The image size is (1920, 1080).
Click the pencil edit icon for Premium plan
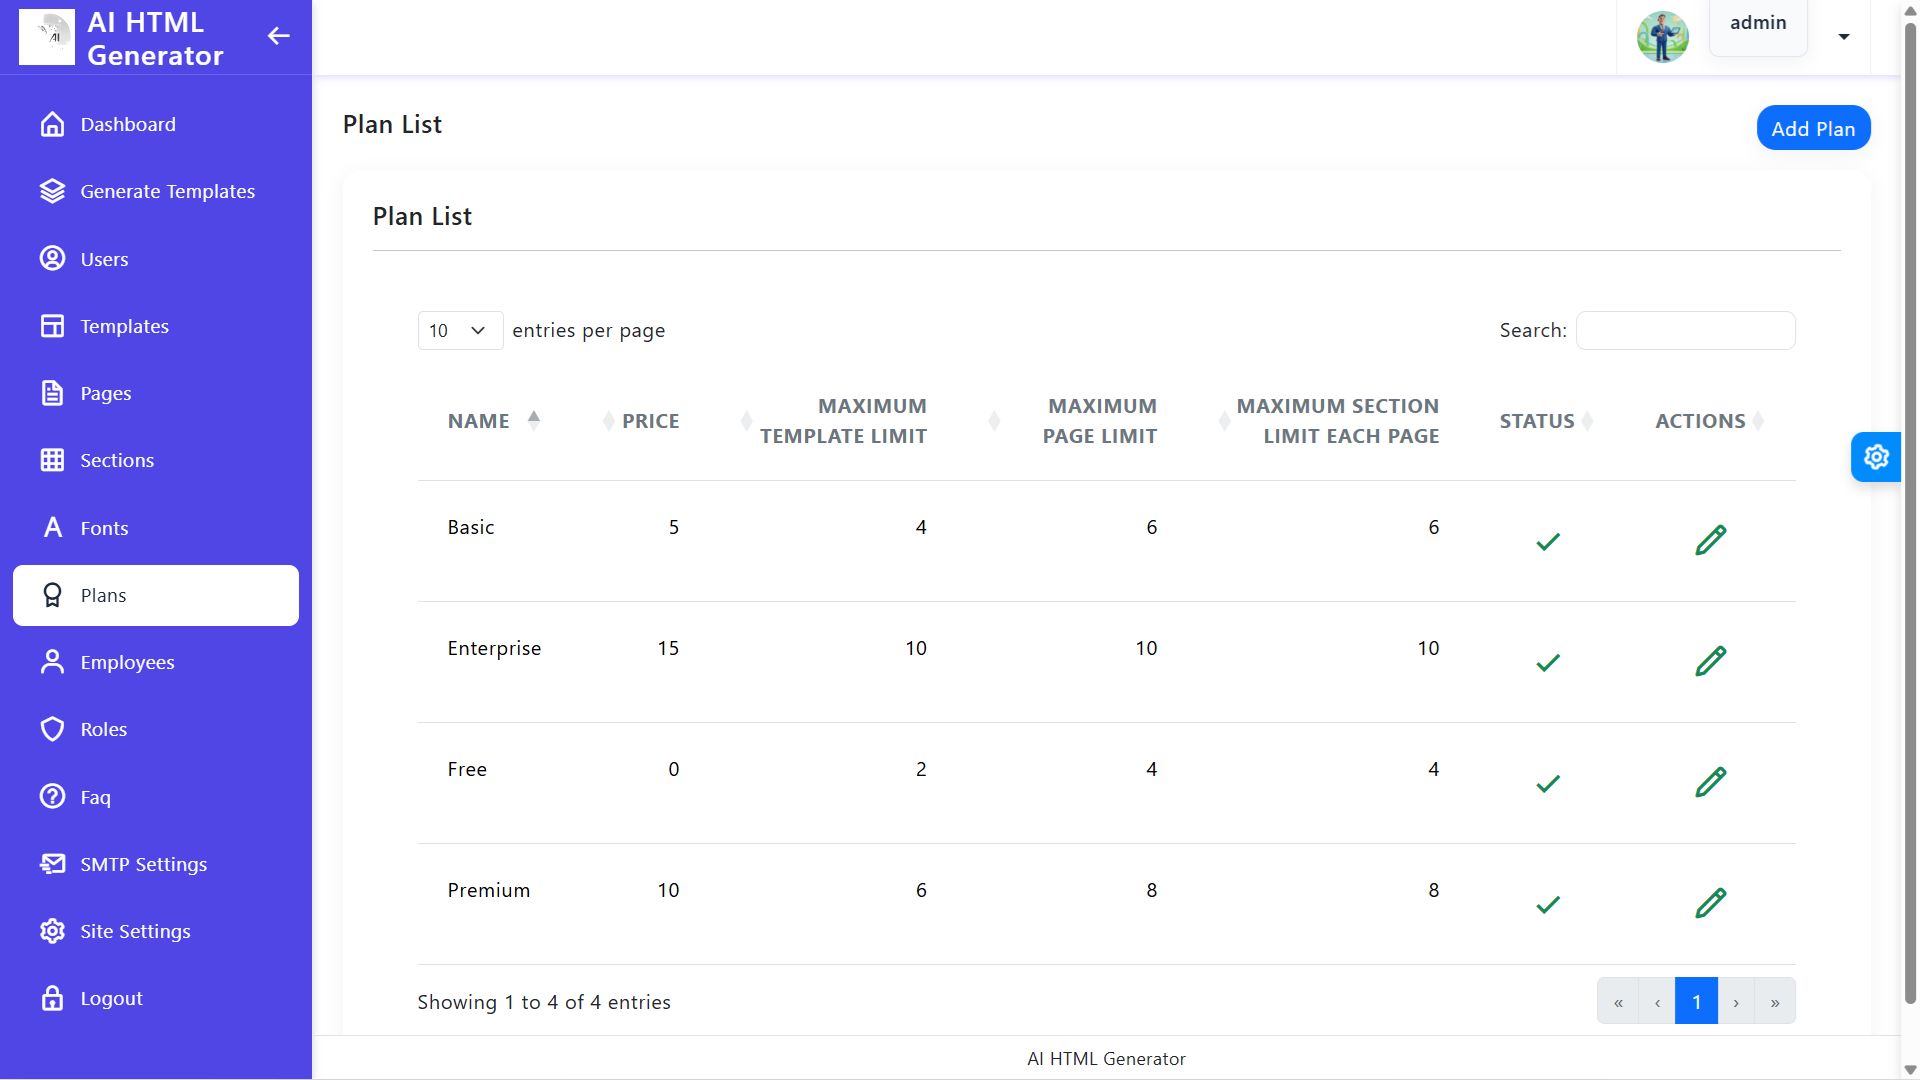point(1710,903)
